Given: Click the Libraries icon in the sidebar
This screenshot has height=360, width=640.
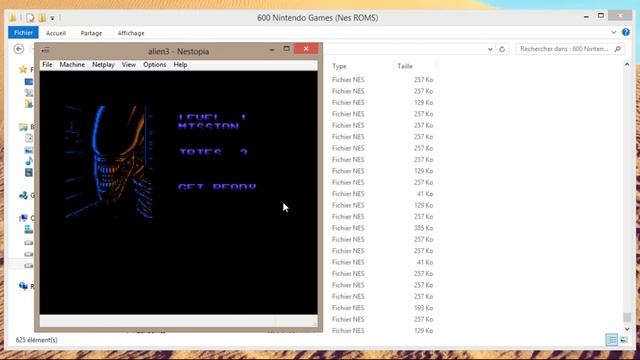Looking at the screenshot, I should [24, 127].
